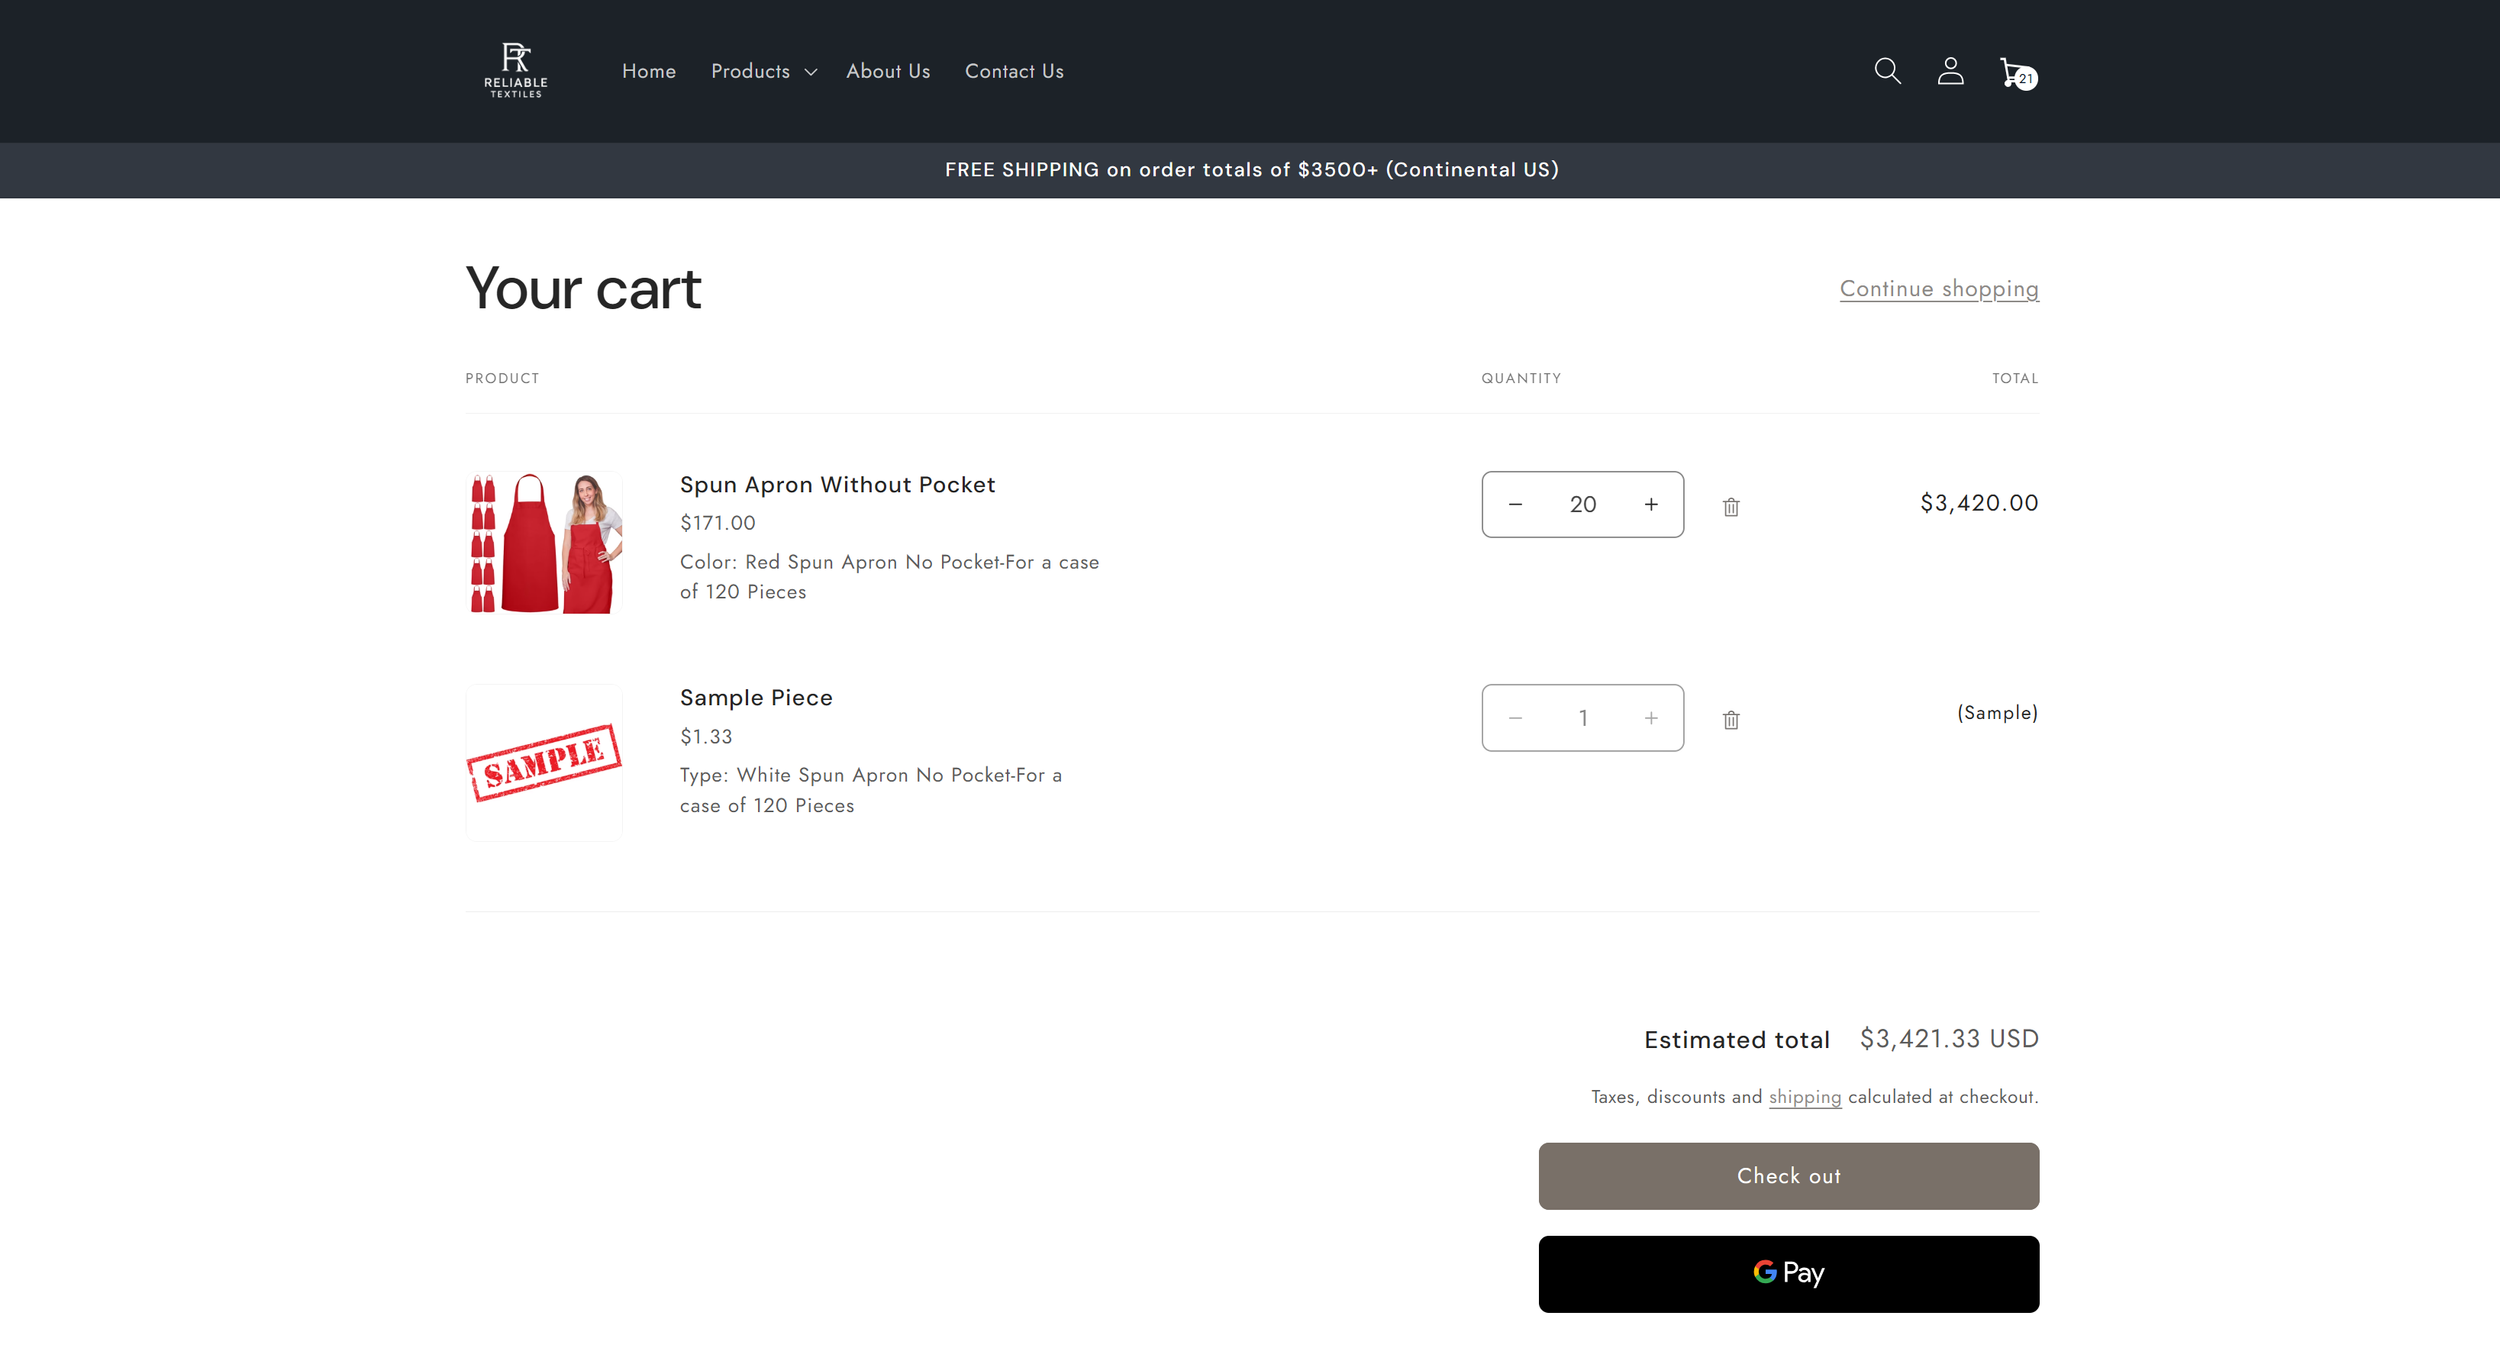
Task: Follow the Continue shopping link
Action: click(1938, 289)
